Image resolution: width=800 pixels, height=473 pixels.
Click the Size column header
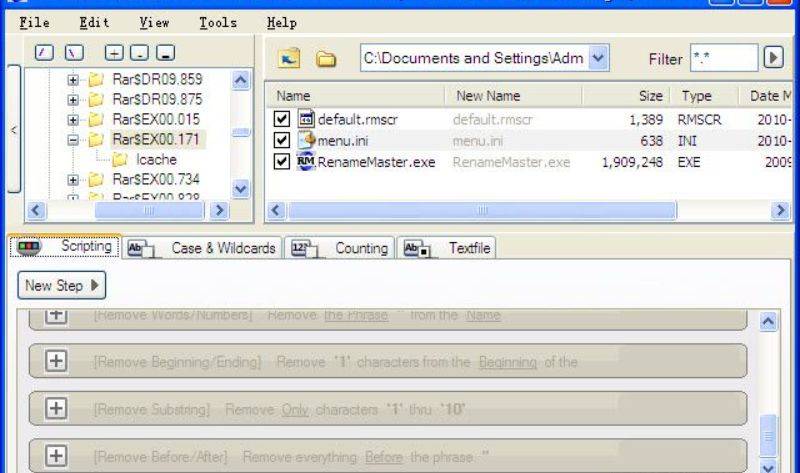point(626,96)
